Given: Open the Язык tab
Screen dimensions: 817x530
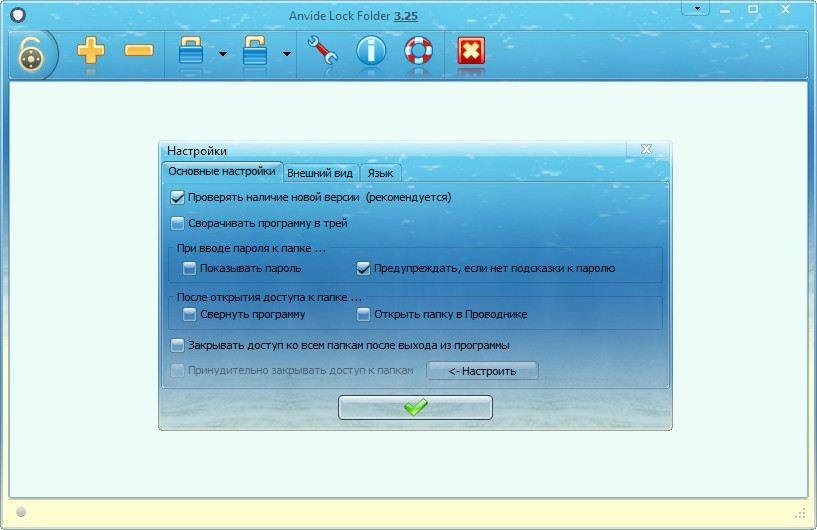Looking at the screenshot, I should pos(380,173).
